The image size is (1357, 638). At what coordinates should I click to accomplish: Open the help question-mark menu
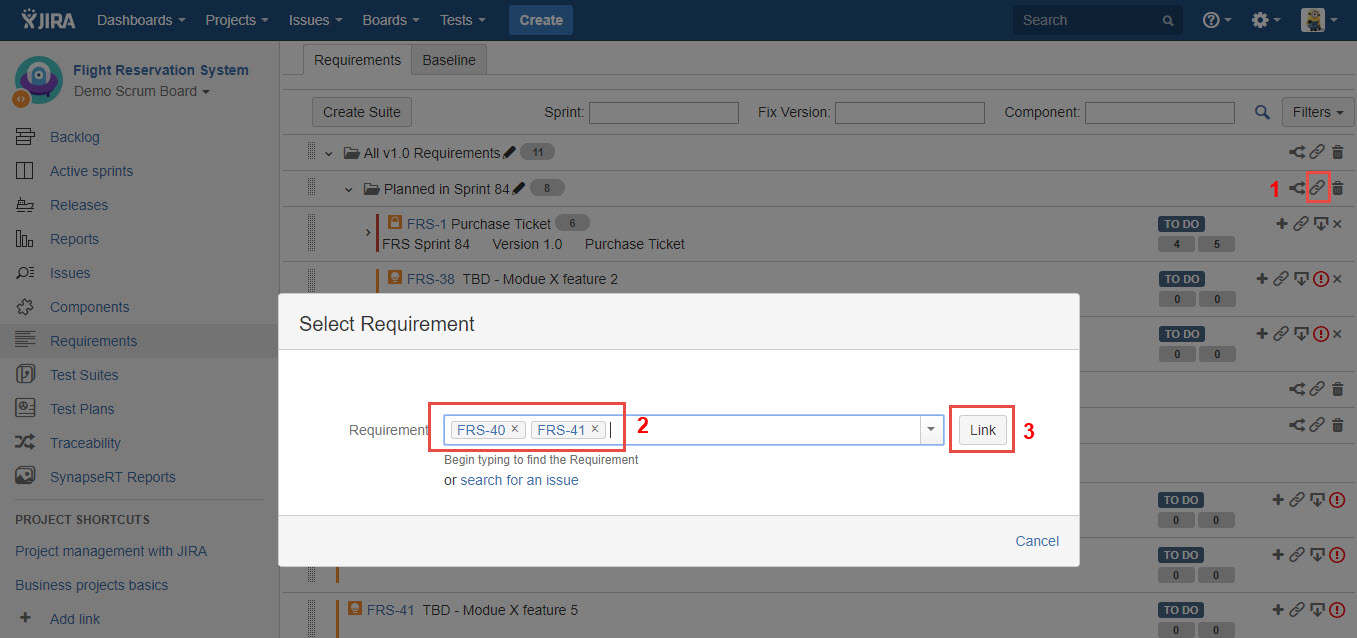tap(1216, 20)
